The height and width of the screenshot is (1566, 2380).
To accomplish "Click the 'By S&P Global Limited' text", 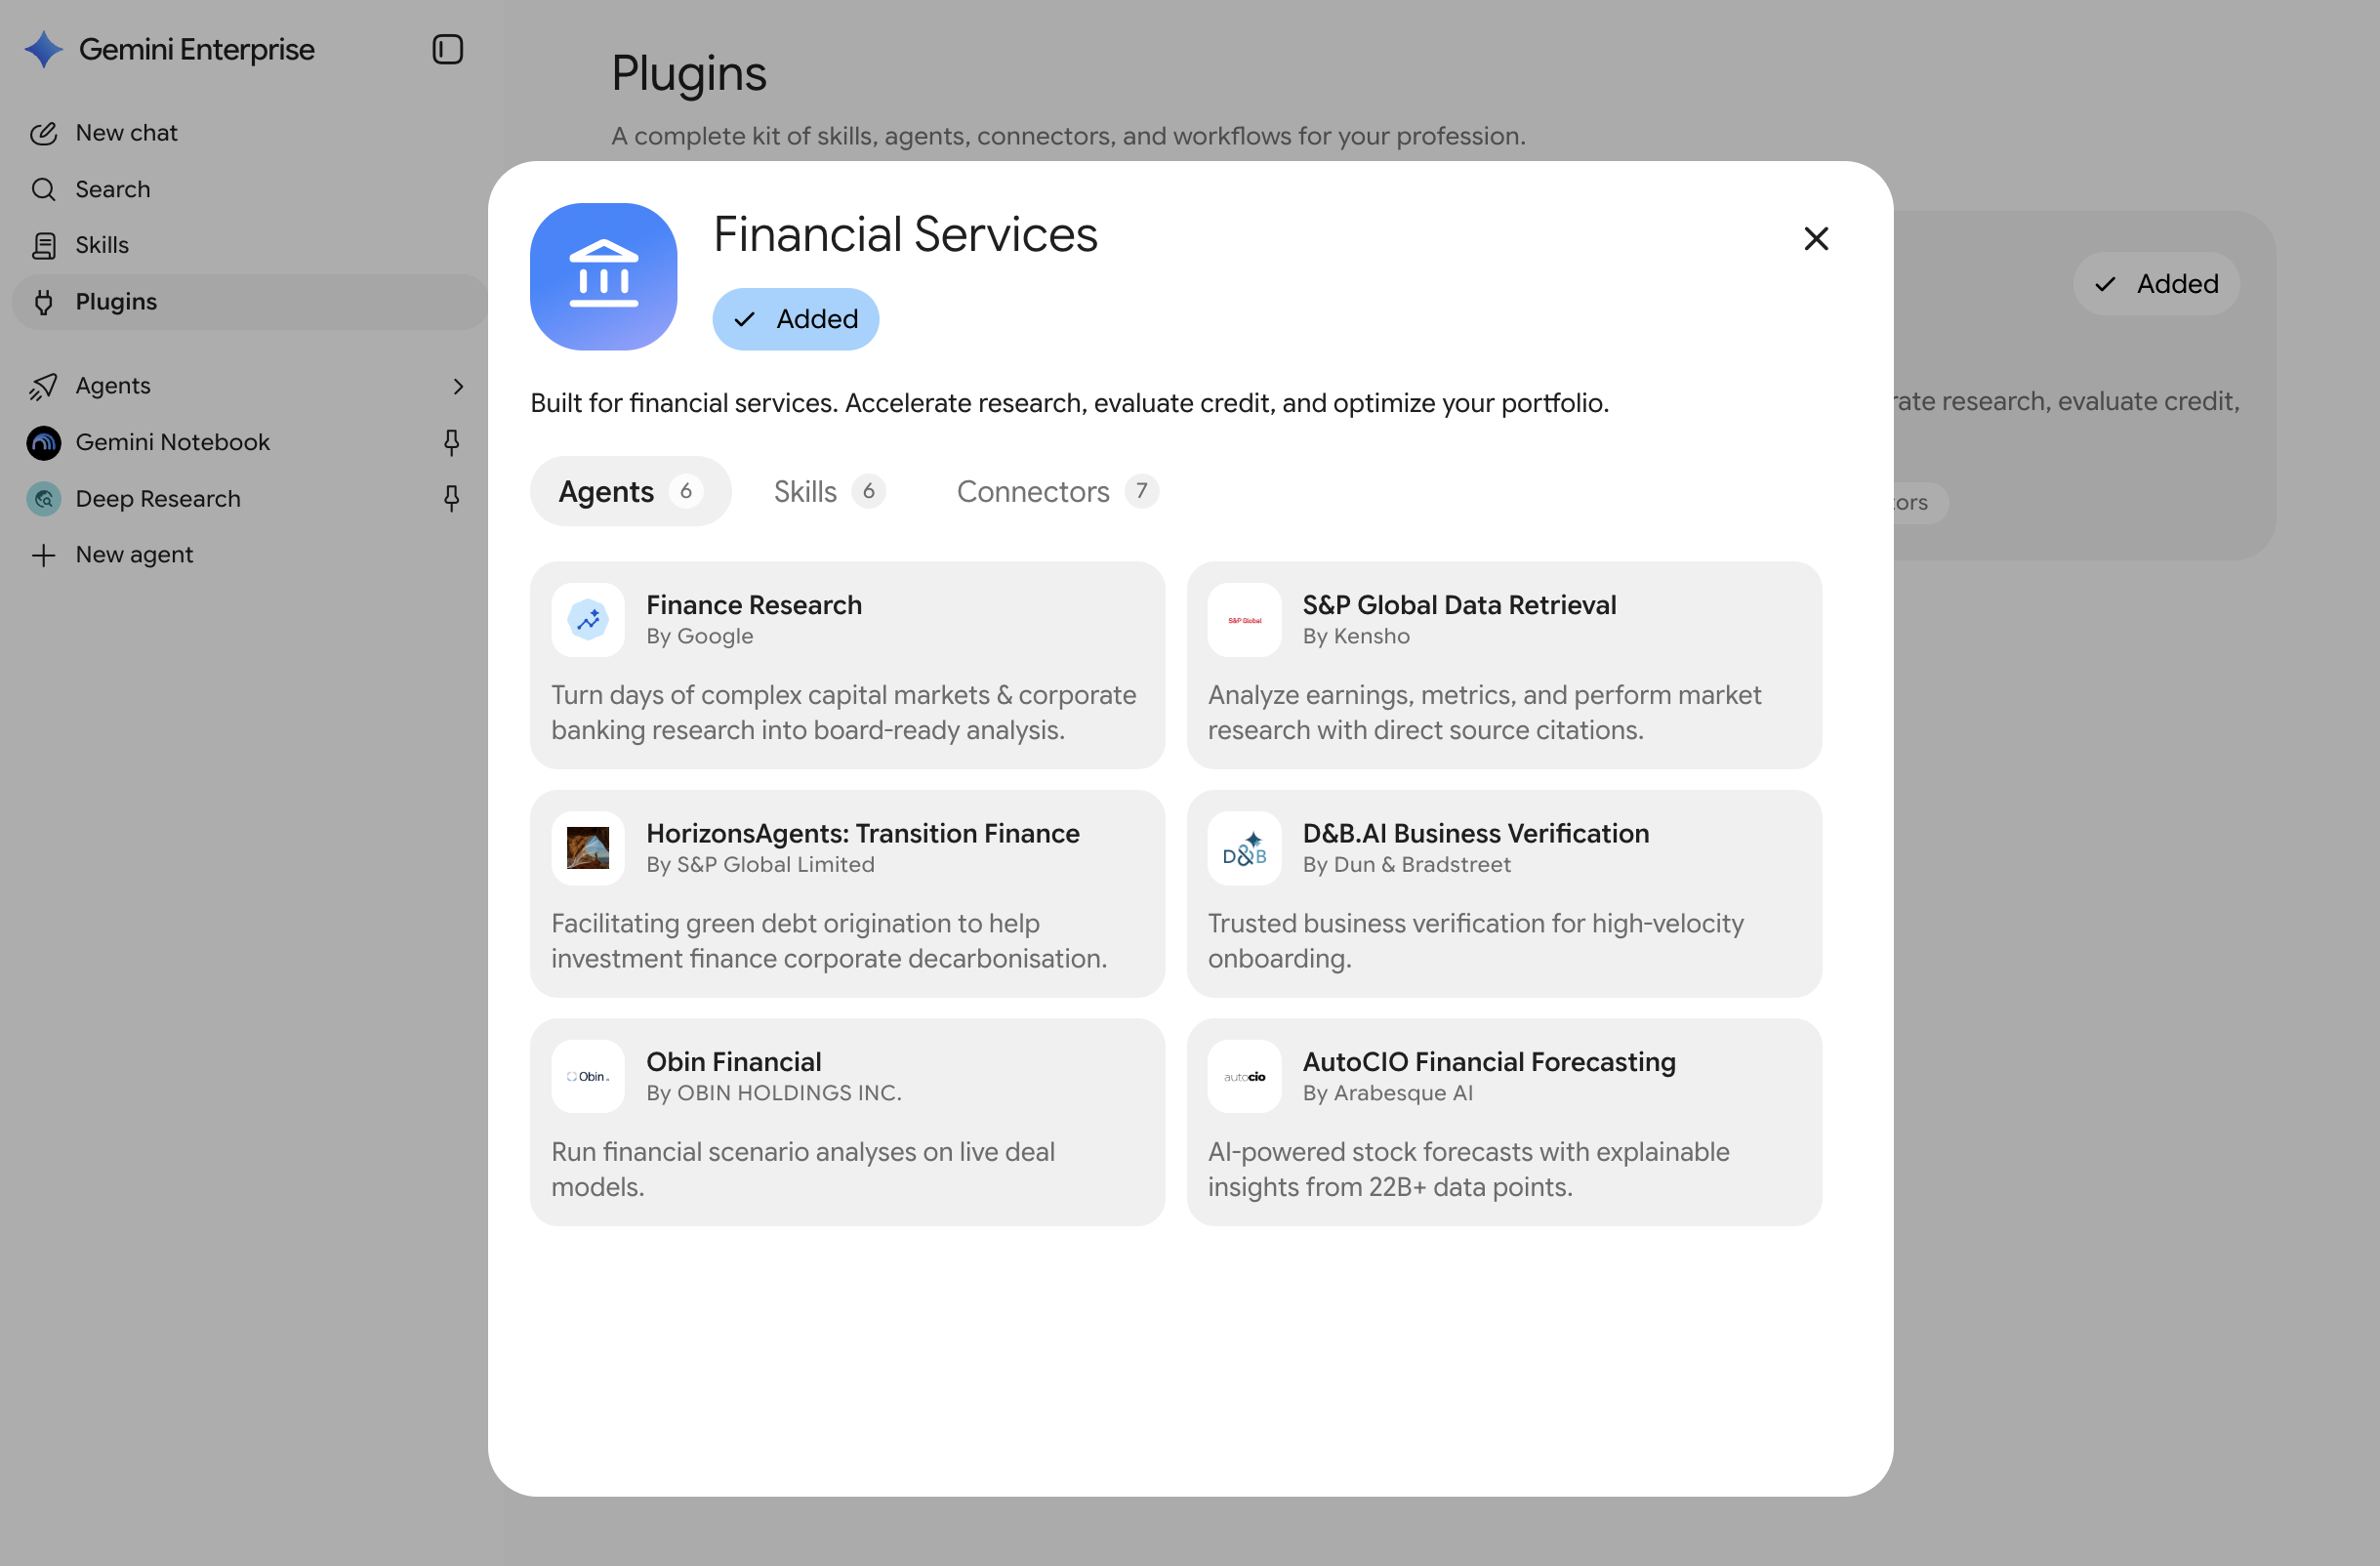I will (x=760, y=864).
